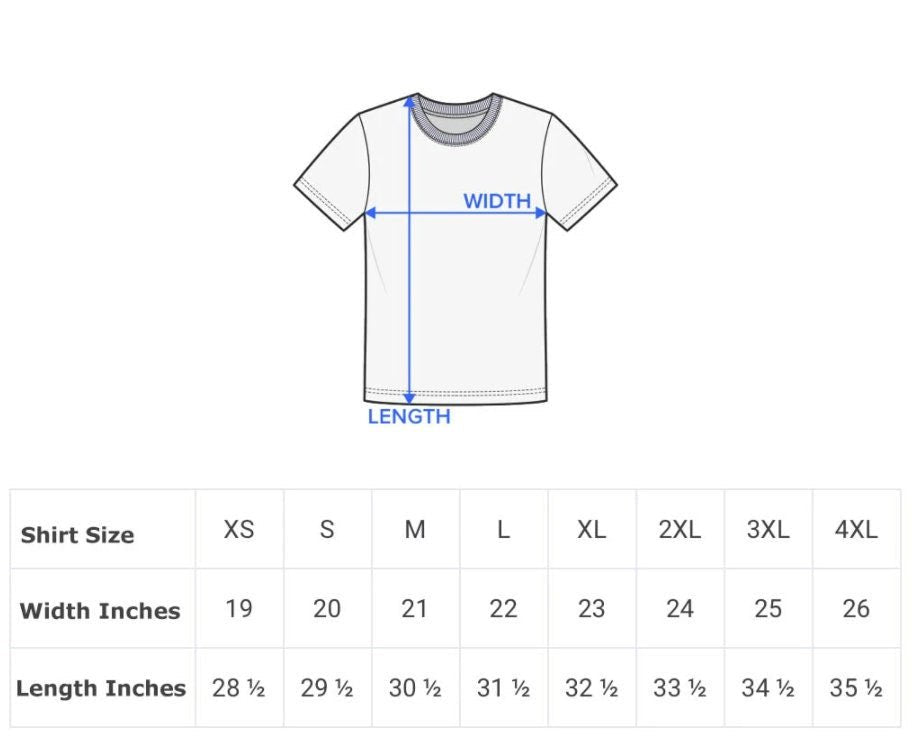Click the Length Inches row header
Image resolution: width=920 pixels, height=750 pixels.
pyautogui.click(x=101, y=688)
